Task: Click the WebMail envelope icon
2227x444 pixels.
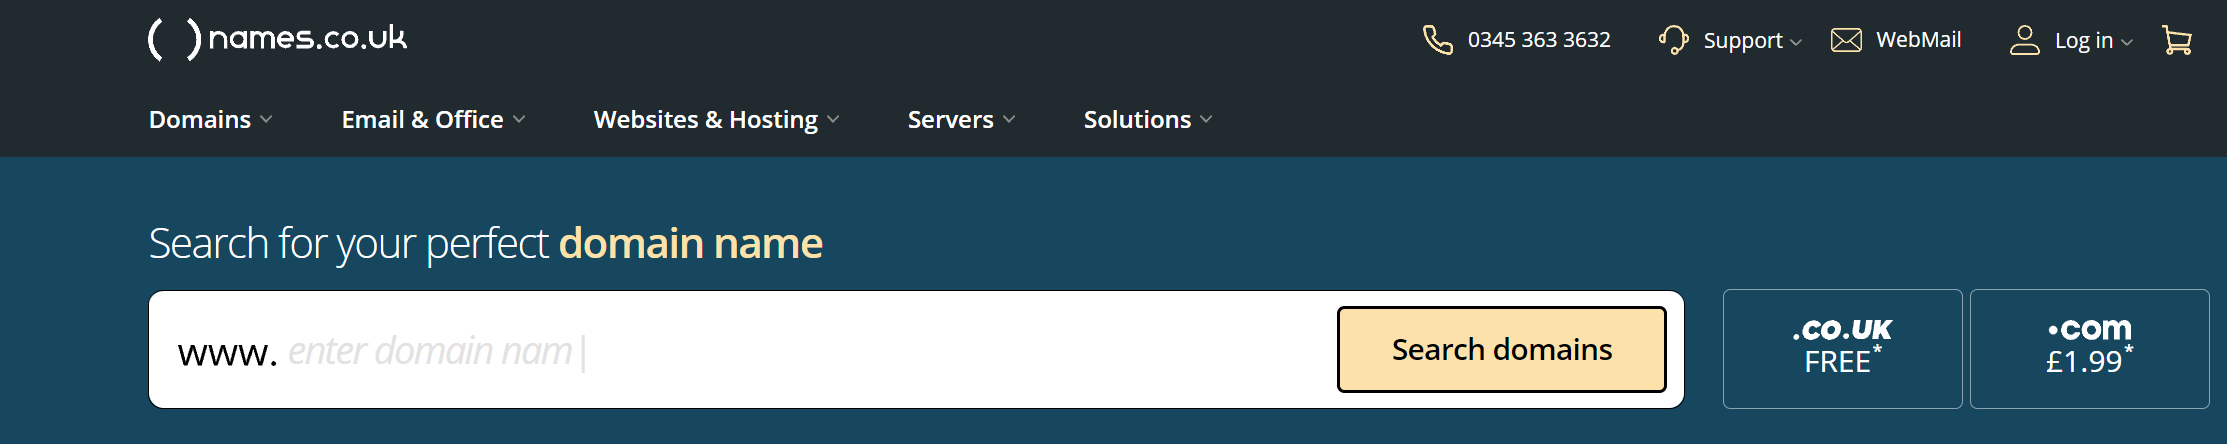Action: click(1846, 40)
